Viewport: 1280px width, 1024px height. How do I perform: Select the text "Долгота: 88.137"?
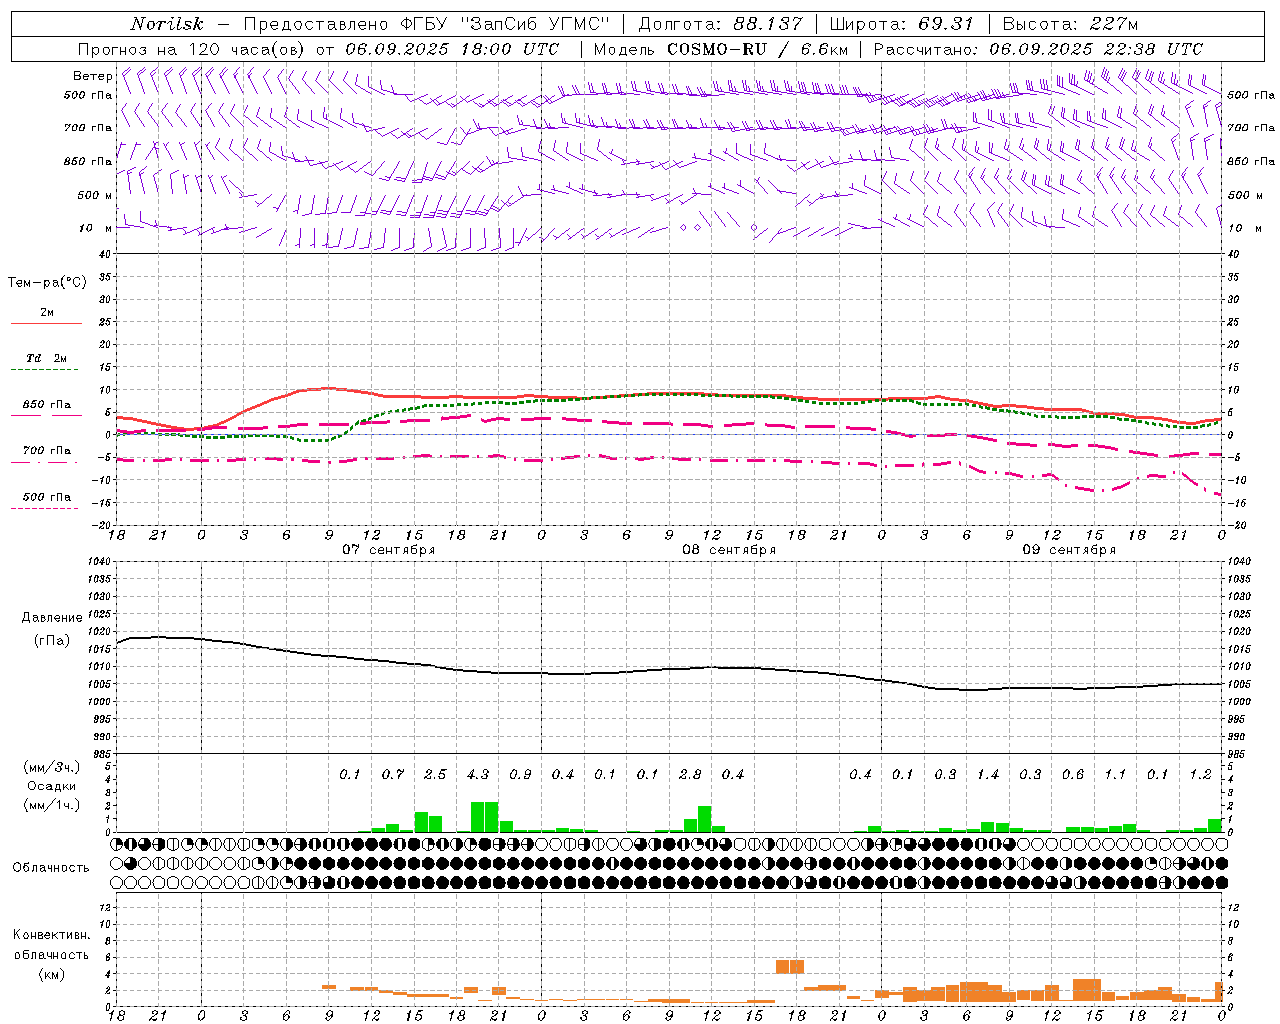pyautogui.click(x=720, y=24)
